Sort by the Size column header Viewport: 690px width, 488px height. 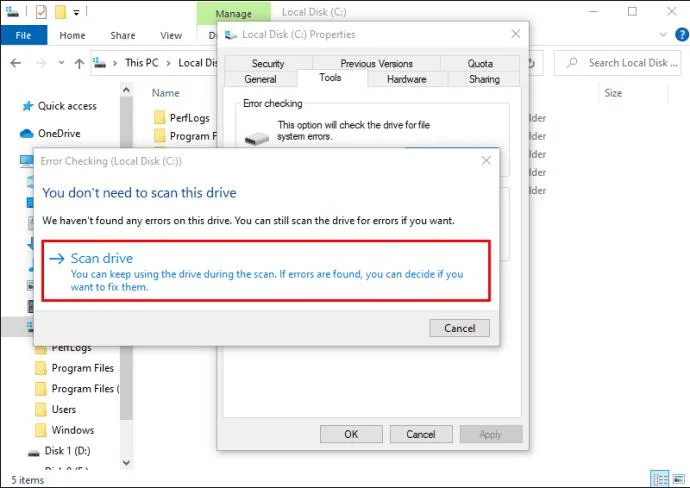coord(613,93)
